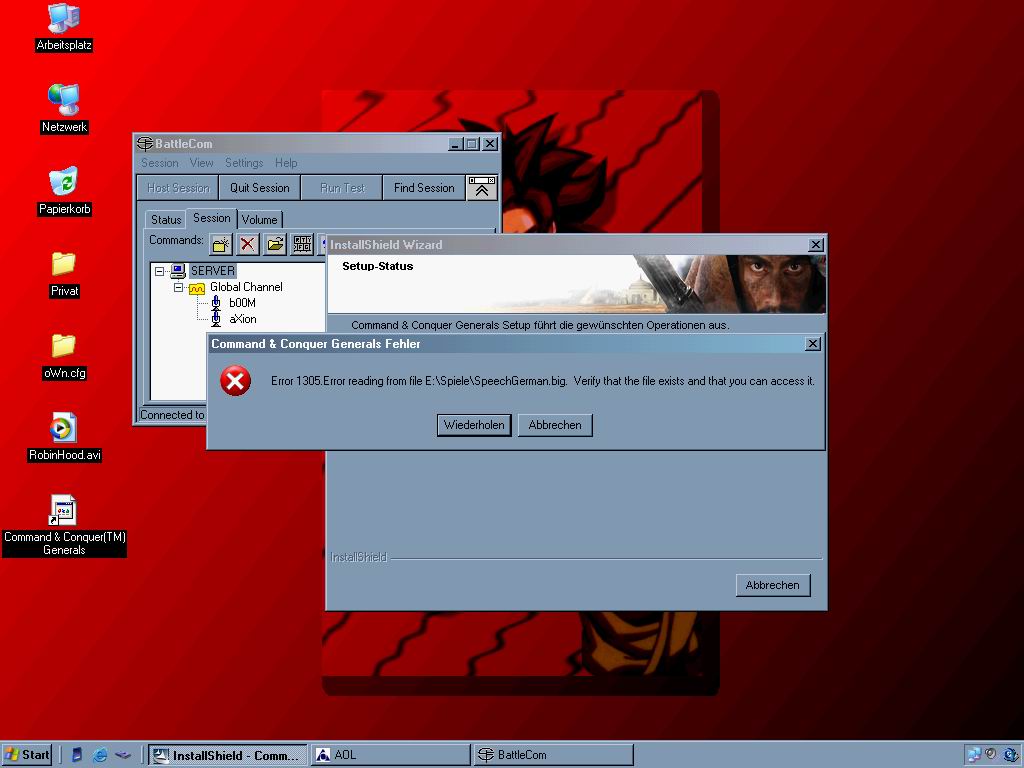
Task: Click the BattleCom logo icon in the title bar
Action: (x=144, y=144)
